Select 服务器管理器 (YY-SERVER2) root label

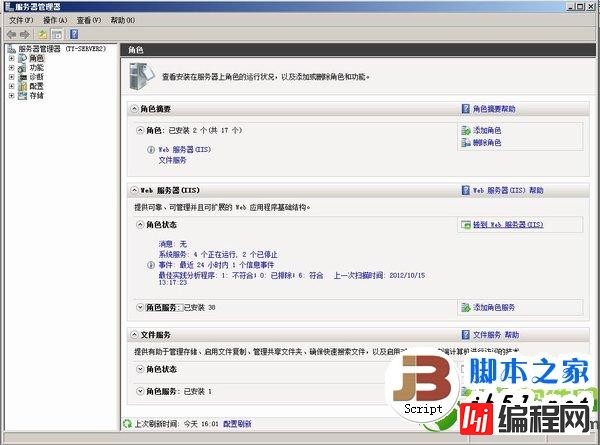(x=62, y=49)
